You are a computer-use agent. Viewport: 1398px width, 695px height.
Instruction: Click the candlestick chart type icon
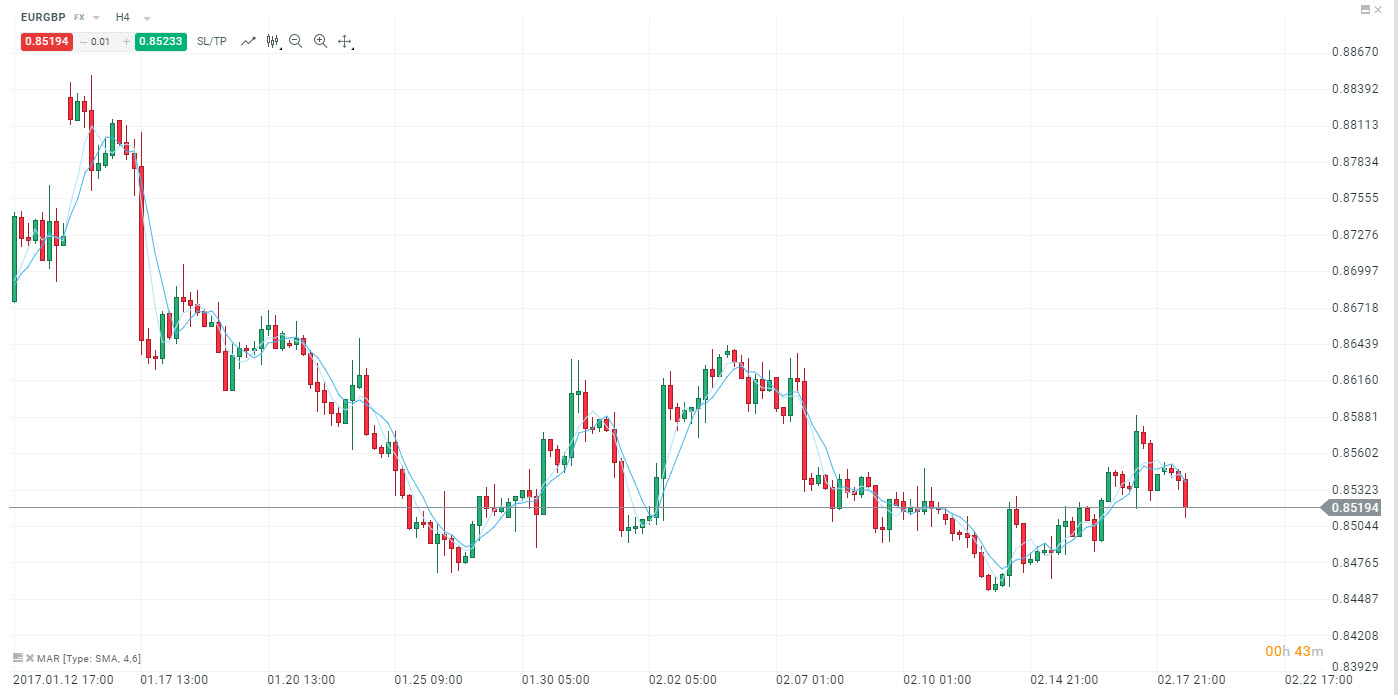(271, 41)
